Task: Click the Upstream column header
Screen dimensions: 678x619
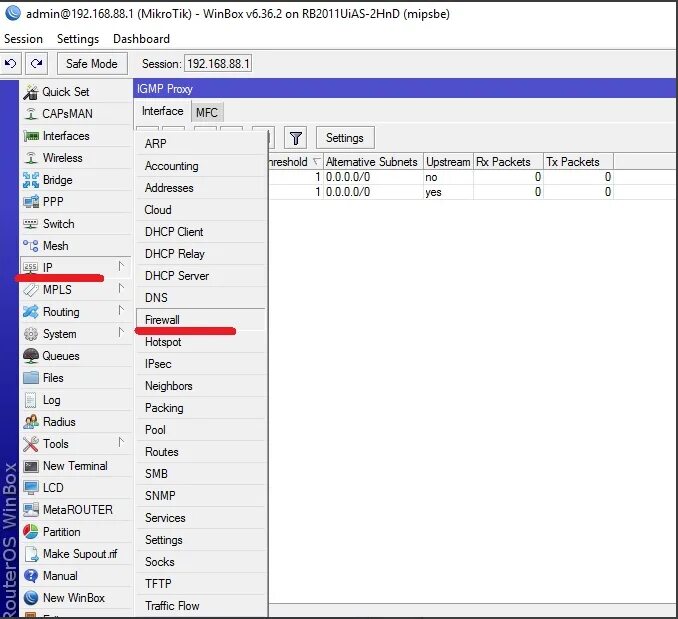Action: 448,162
